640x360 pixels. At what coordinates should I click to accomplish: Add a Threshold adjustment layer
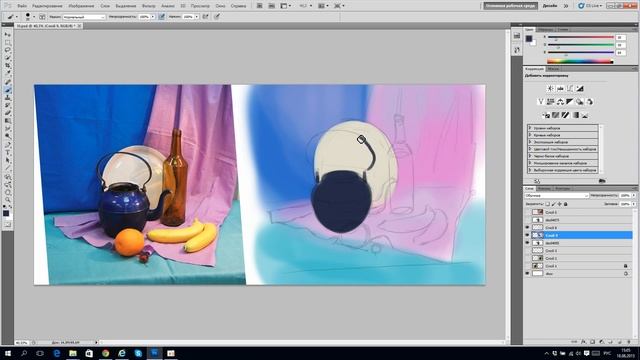pyautogui.click(x=565, y=115)
